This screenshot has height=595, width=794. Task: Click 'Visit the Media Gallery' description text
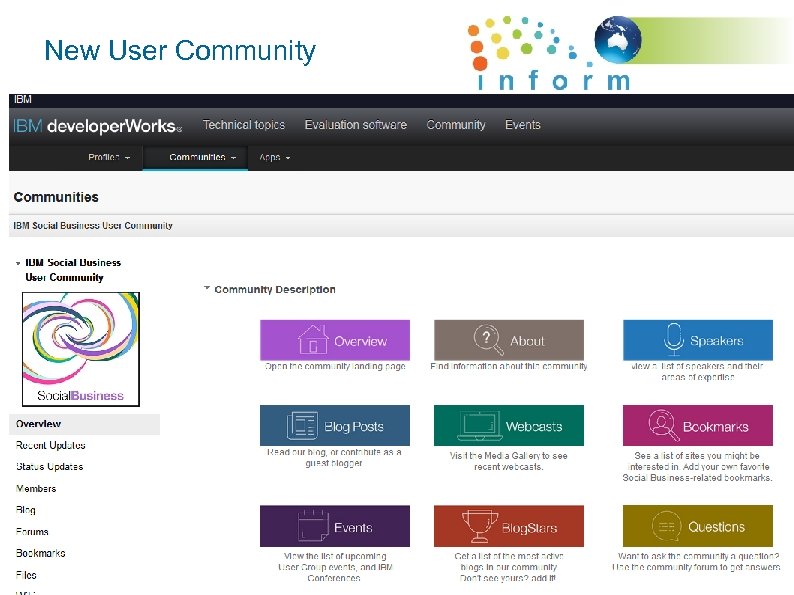click(508, 461)
